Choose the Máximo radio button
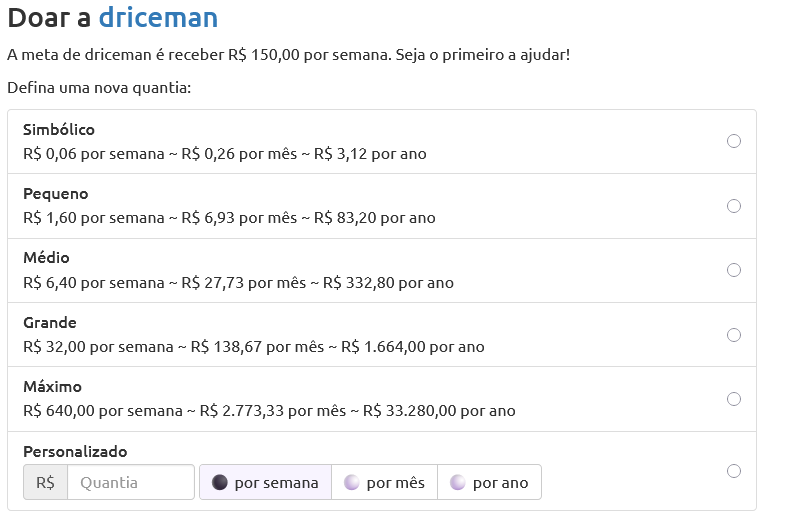The width and height of the screenshot is (789, 524). pyautogui.click(x=734, y=399)
